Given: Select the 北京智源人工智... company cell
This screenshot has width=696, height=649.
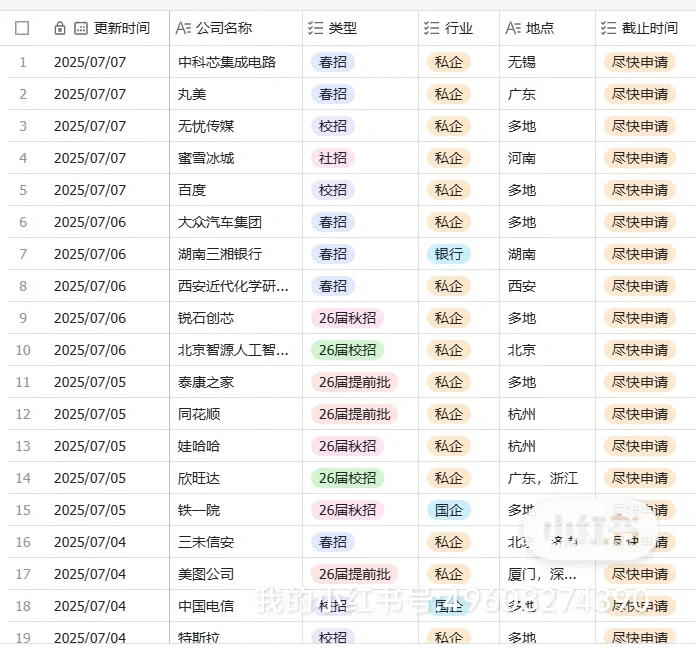Looking at the screenshot, I should tap(236, 349).
